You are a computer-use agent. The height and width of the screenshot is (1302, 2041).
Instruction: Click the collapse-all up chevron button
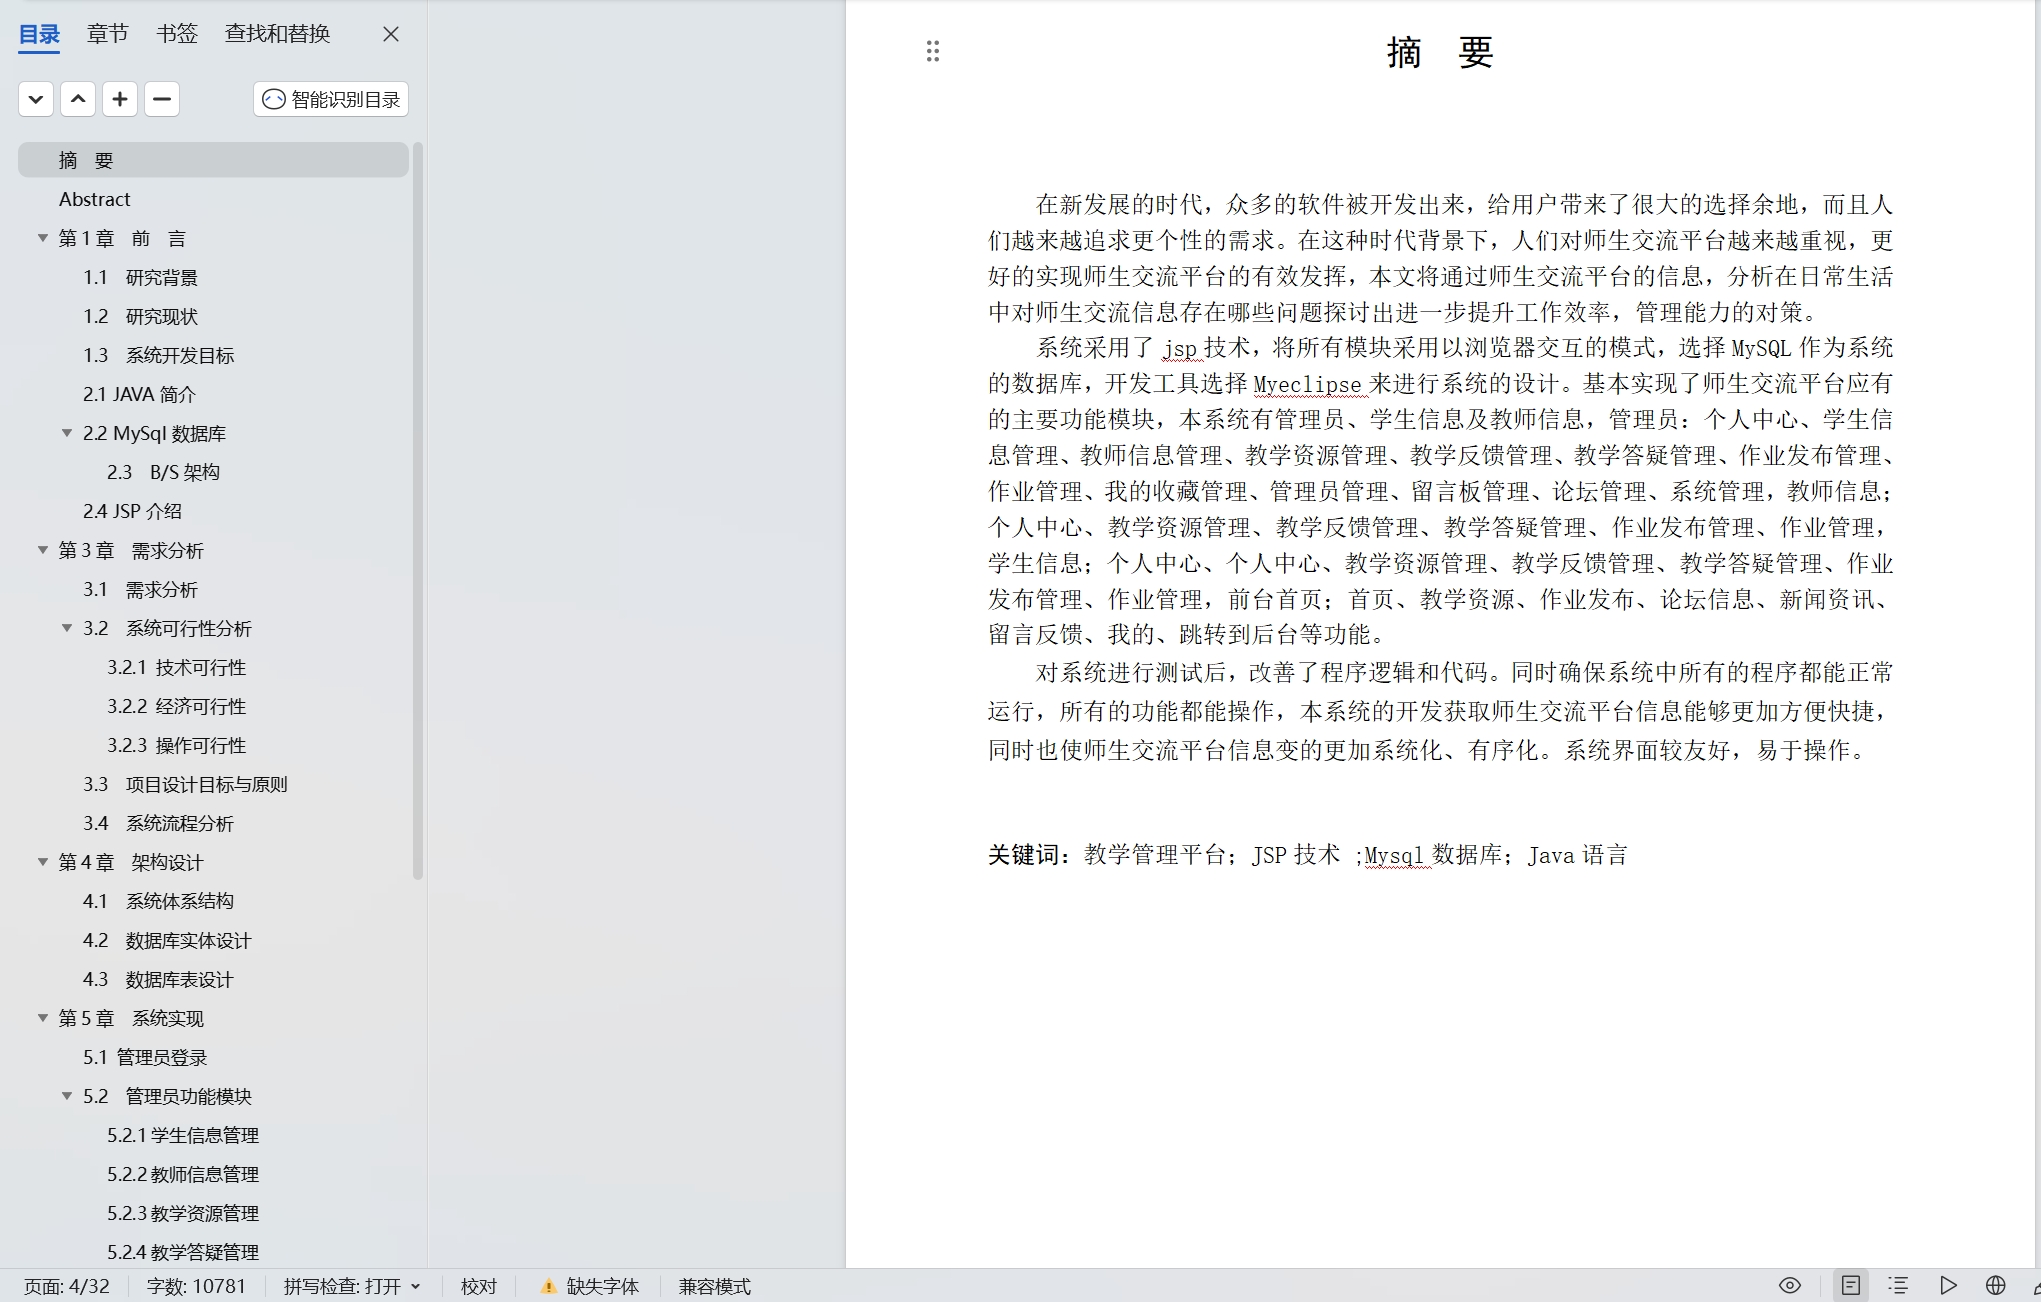click(78, 99)
